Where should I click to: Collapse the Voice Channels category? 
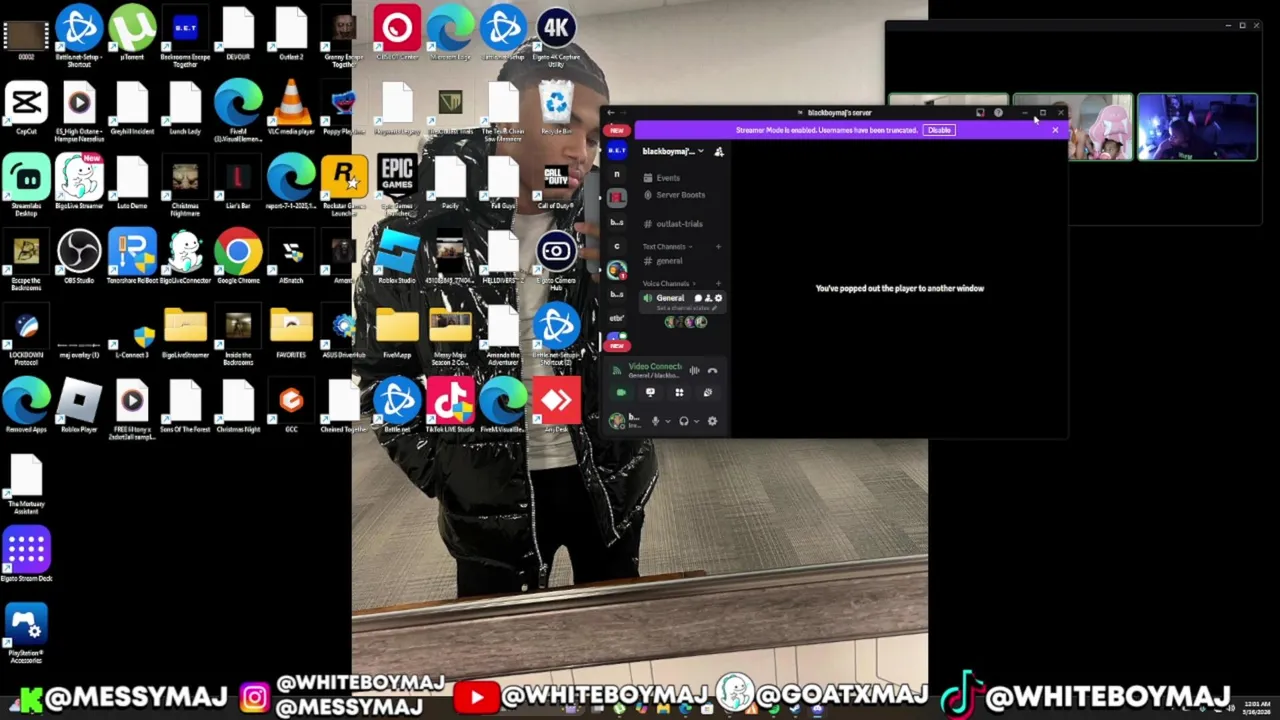point(668,283)
